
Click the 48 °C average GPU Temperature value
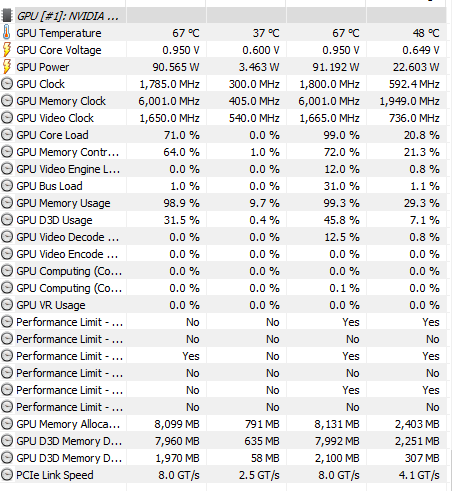click(426, 33)
